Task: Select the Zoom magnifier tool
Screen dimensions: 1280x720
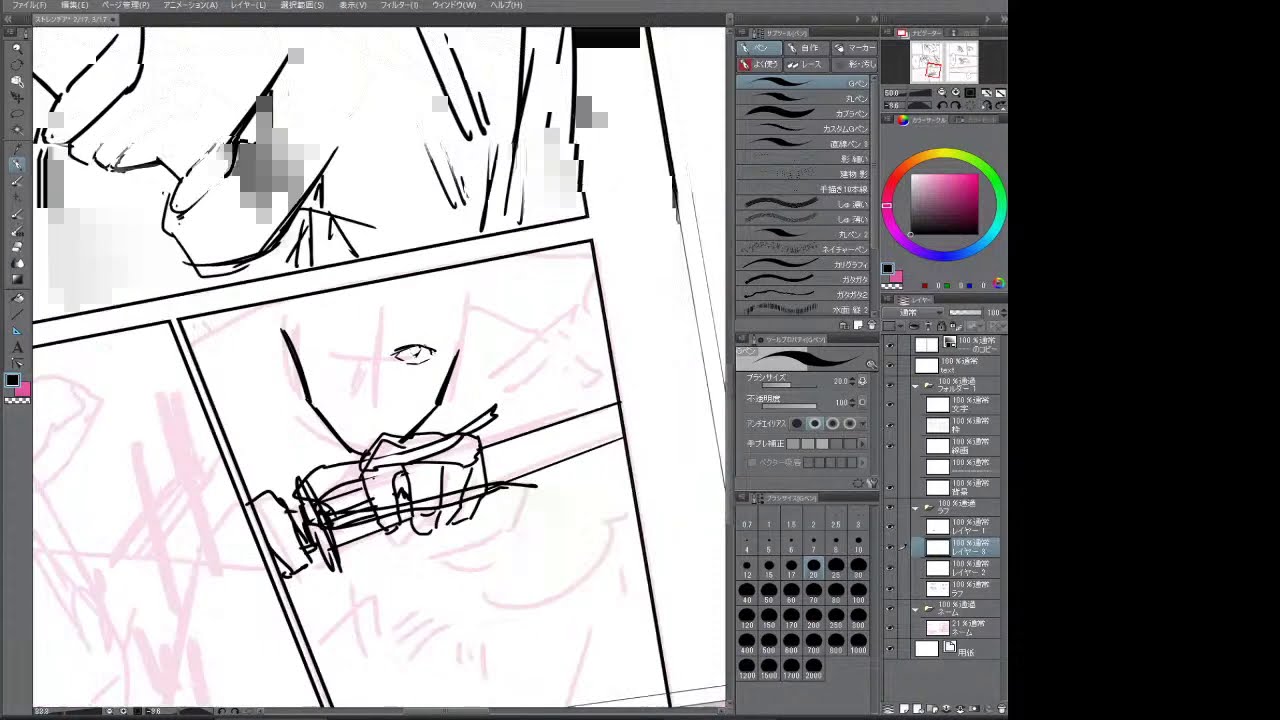Action: click(17, 48)
